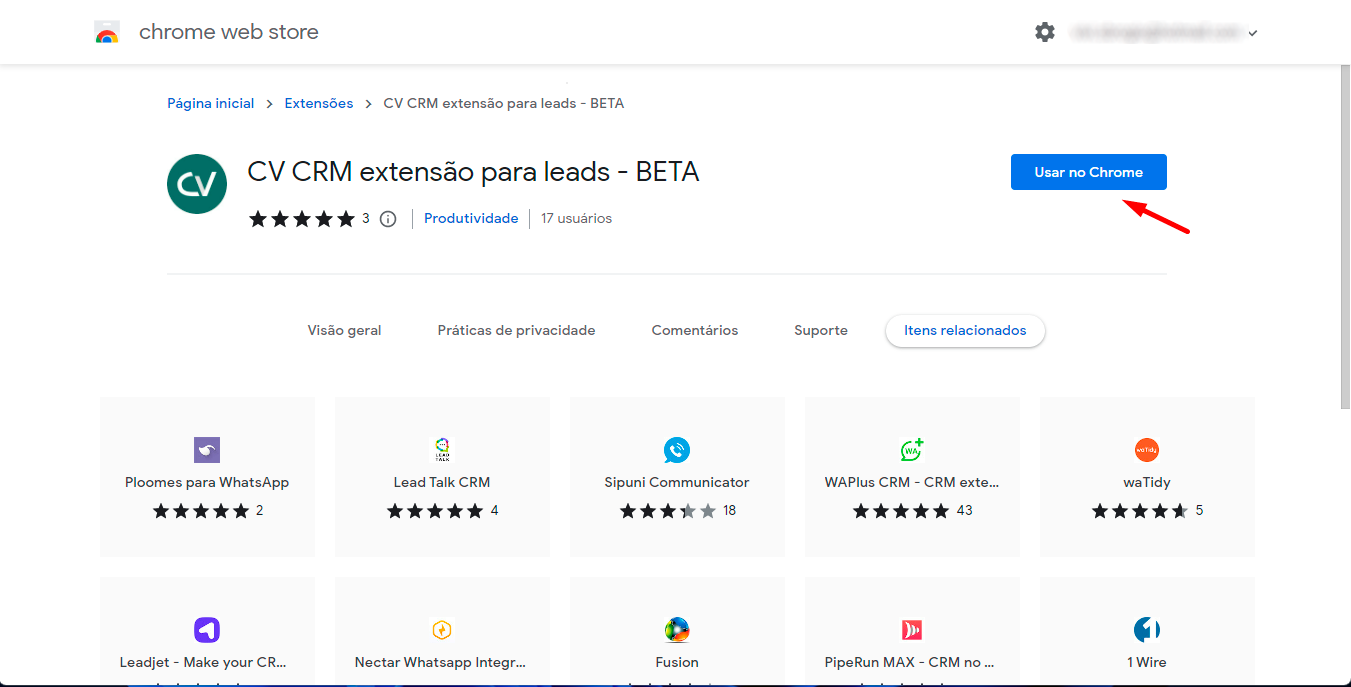Click the chrome web store header title
This screenshot has height=687, width=1351.
tap(229, 32)
